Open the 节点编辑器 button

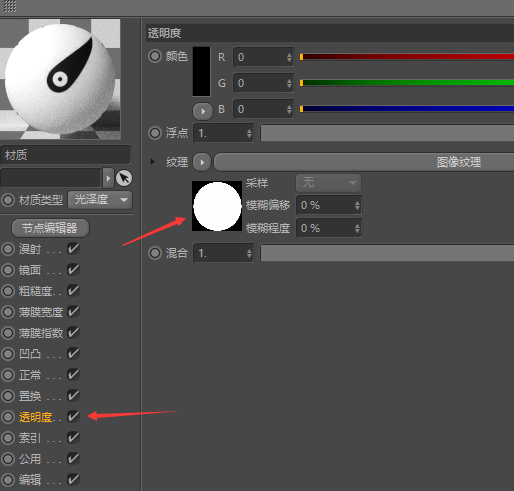(50, 228)
